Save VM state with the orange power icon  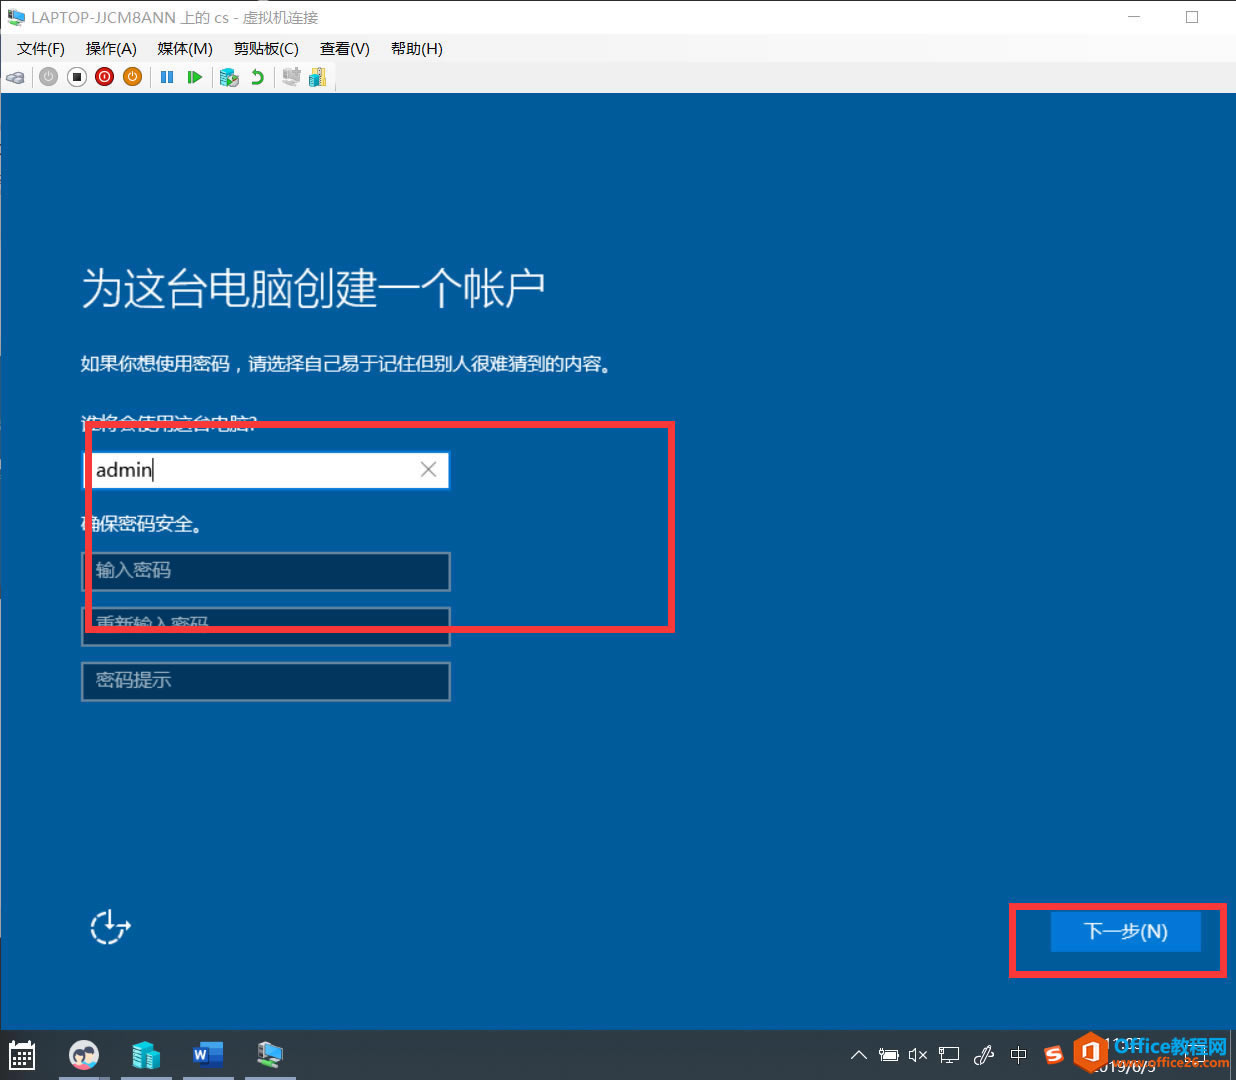132,77
